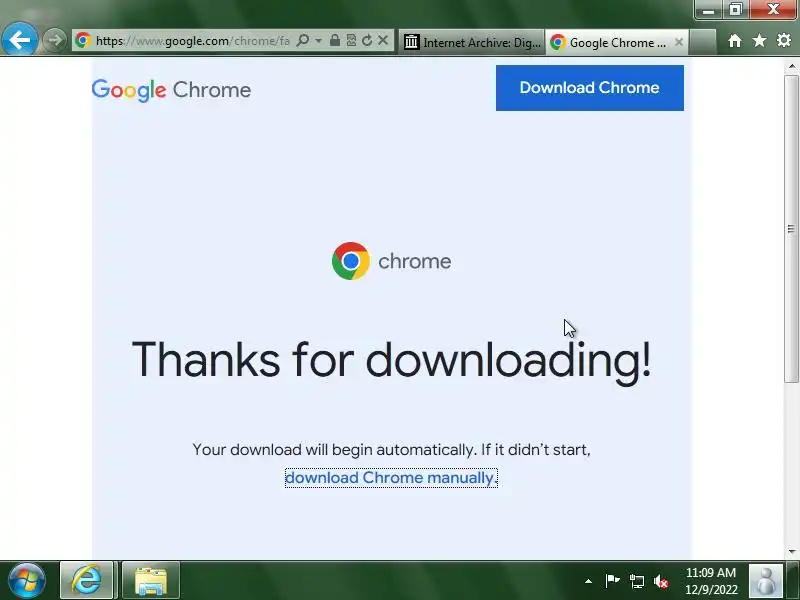Open the Windows Start menu orb
Screen dimensions: 800x600
[x=27, y=580]
